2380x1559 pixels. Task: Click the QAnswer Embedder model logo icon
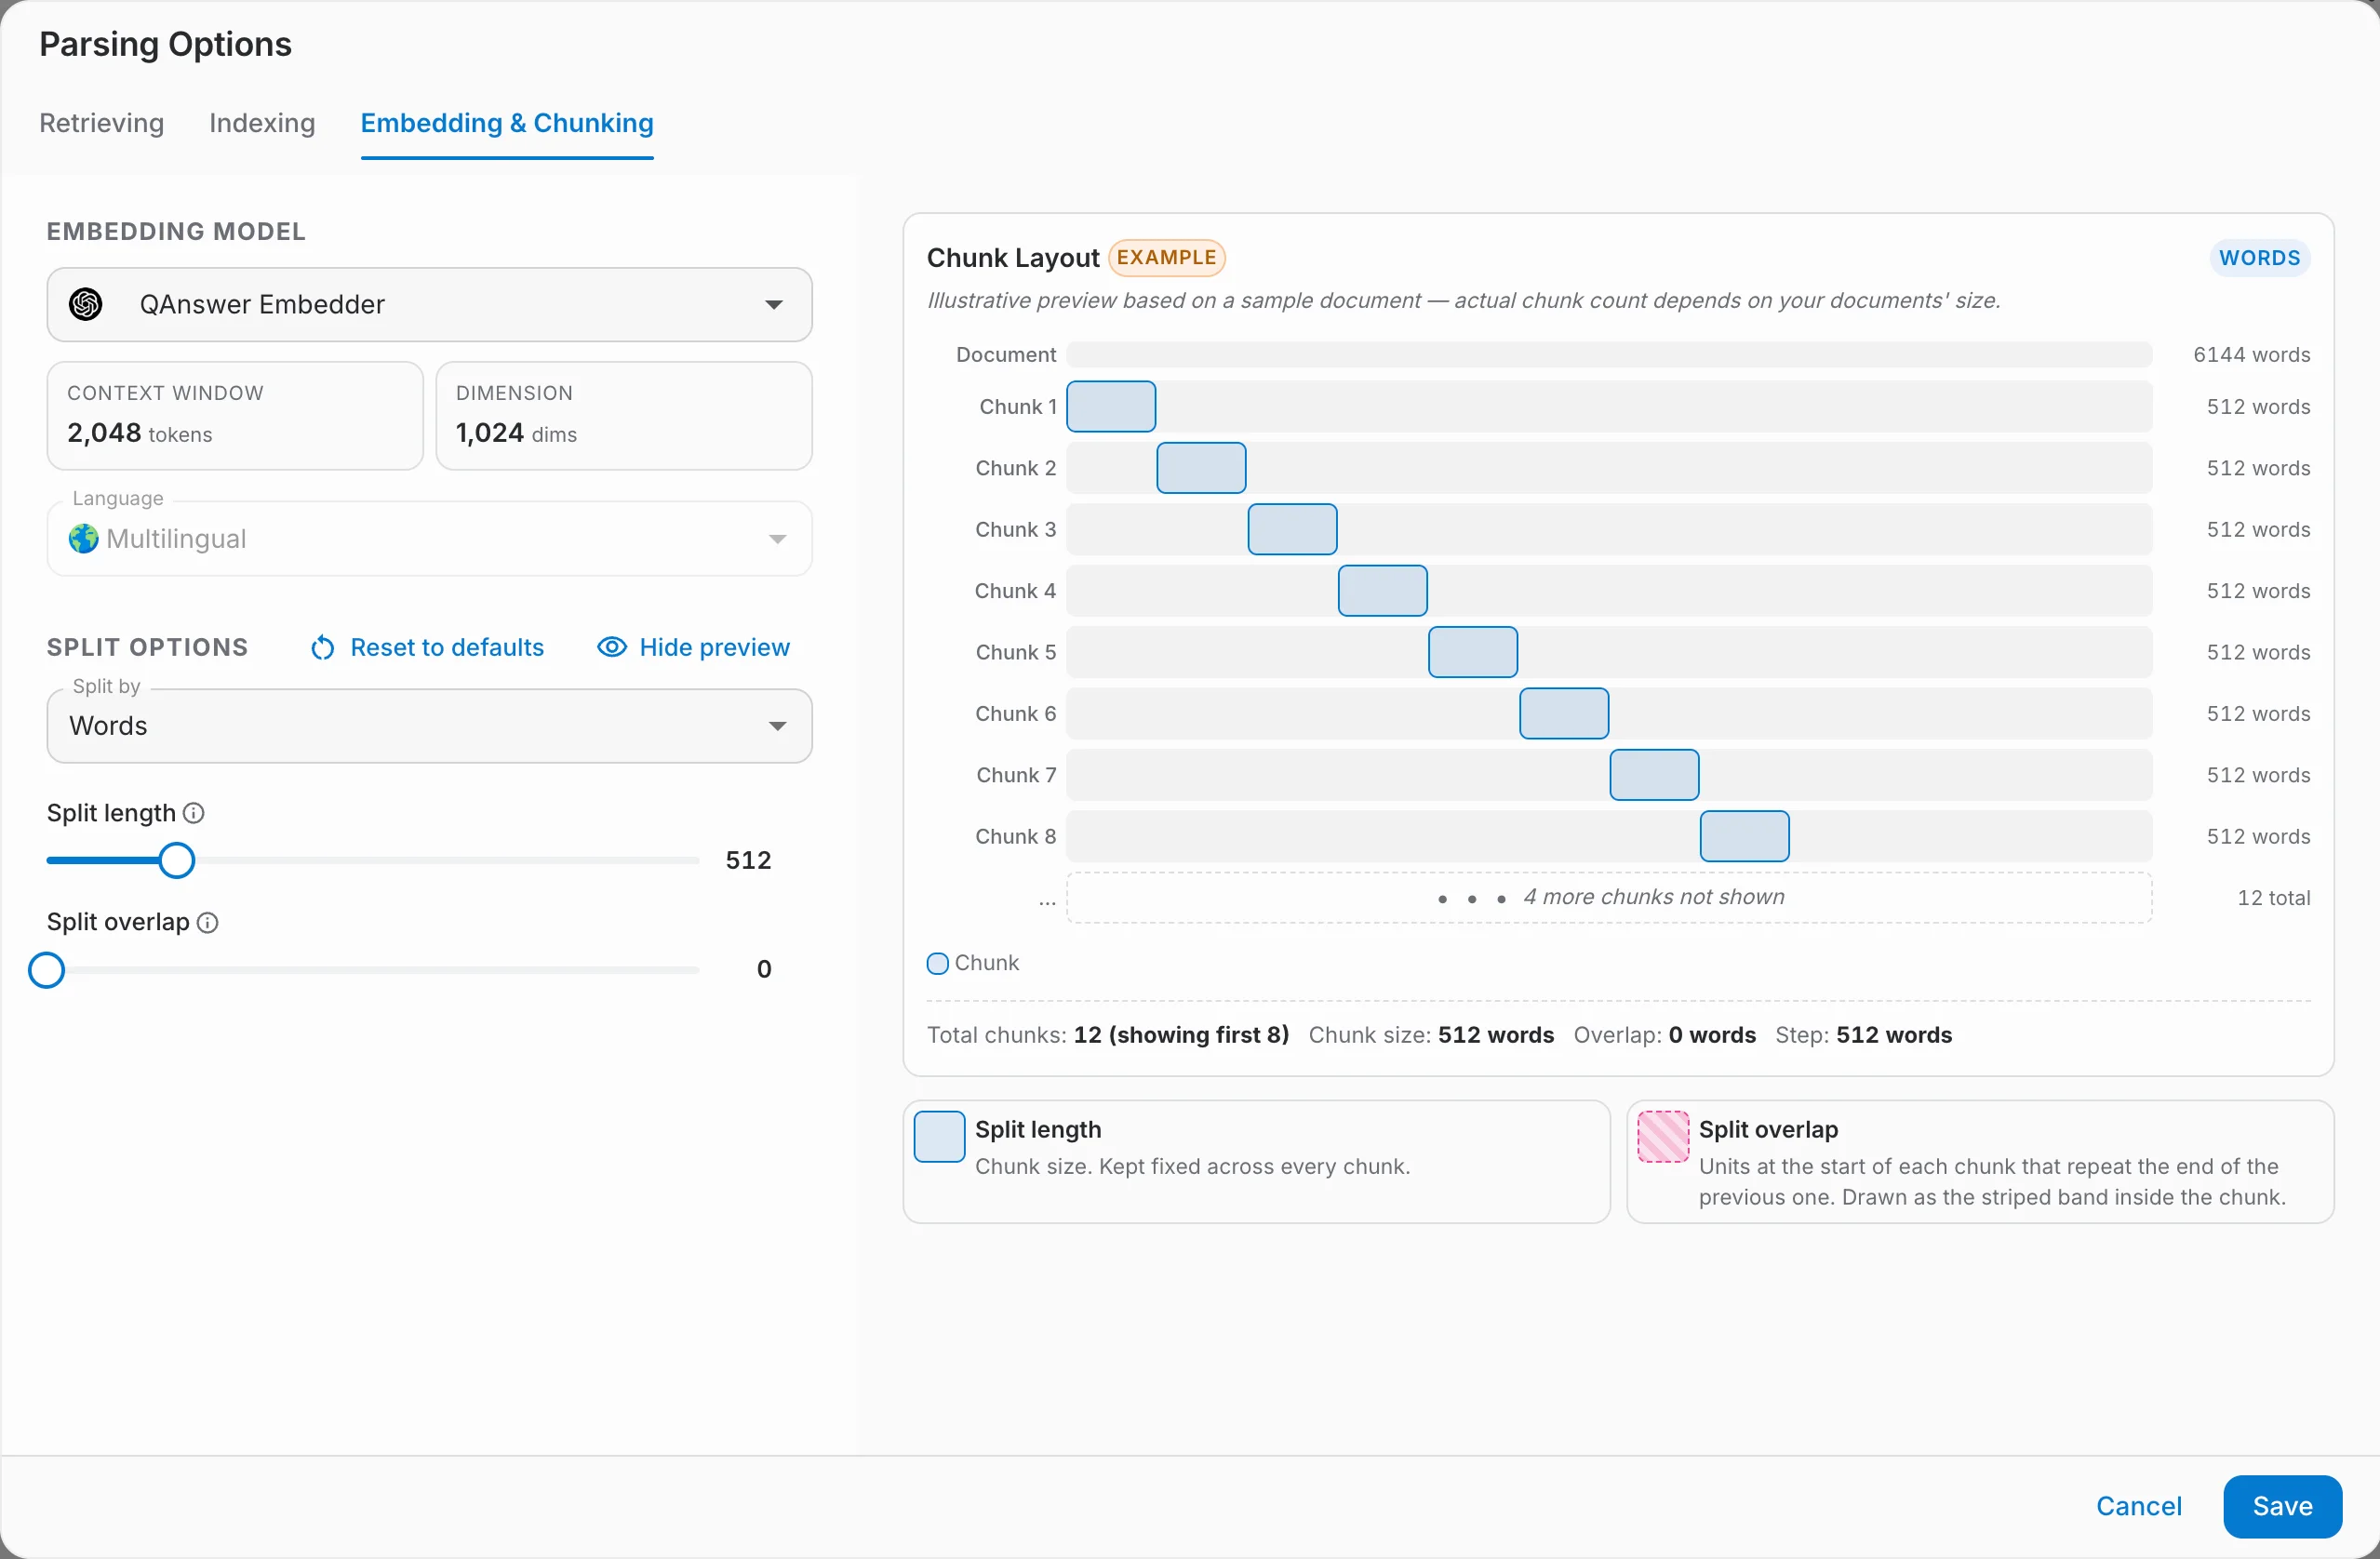click(86, 304)
